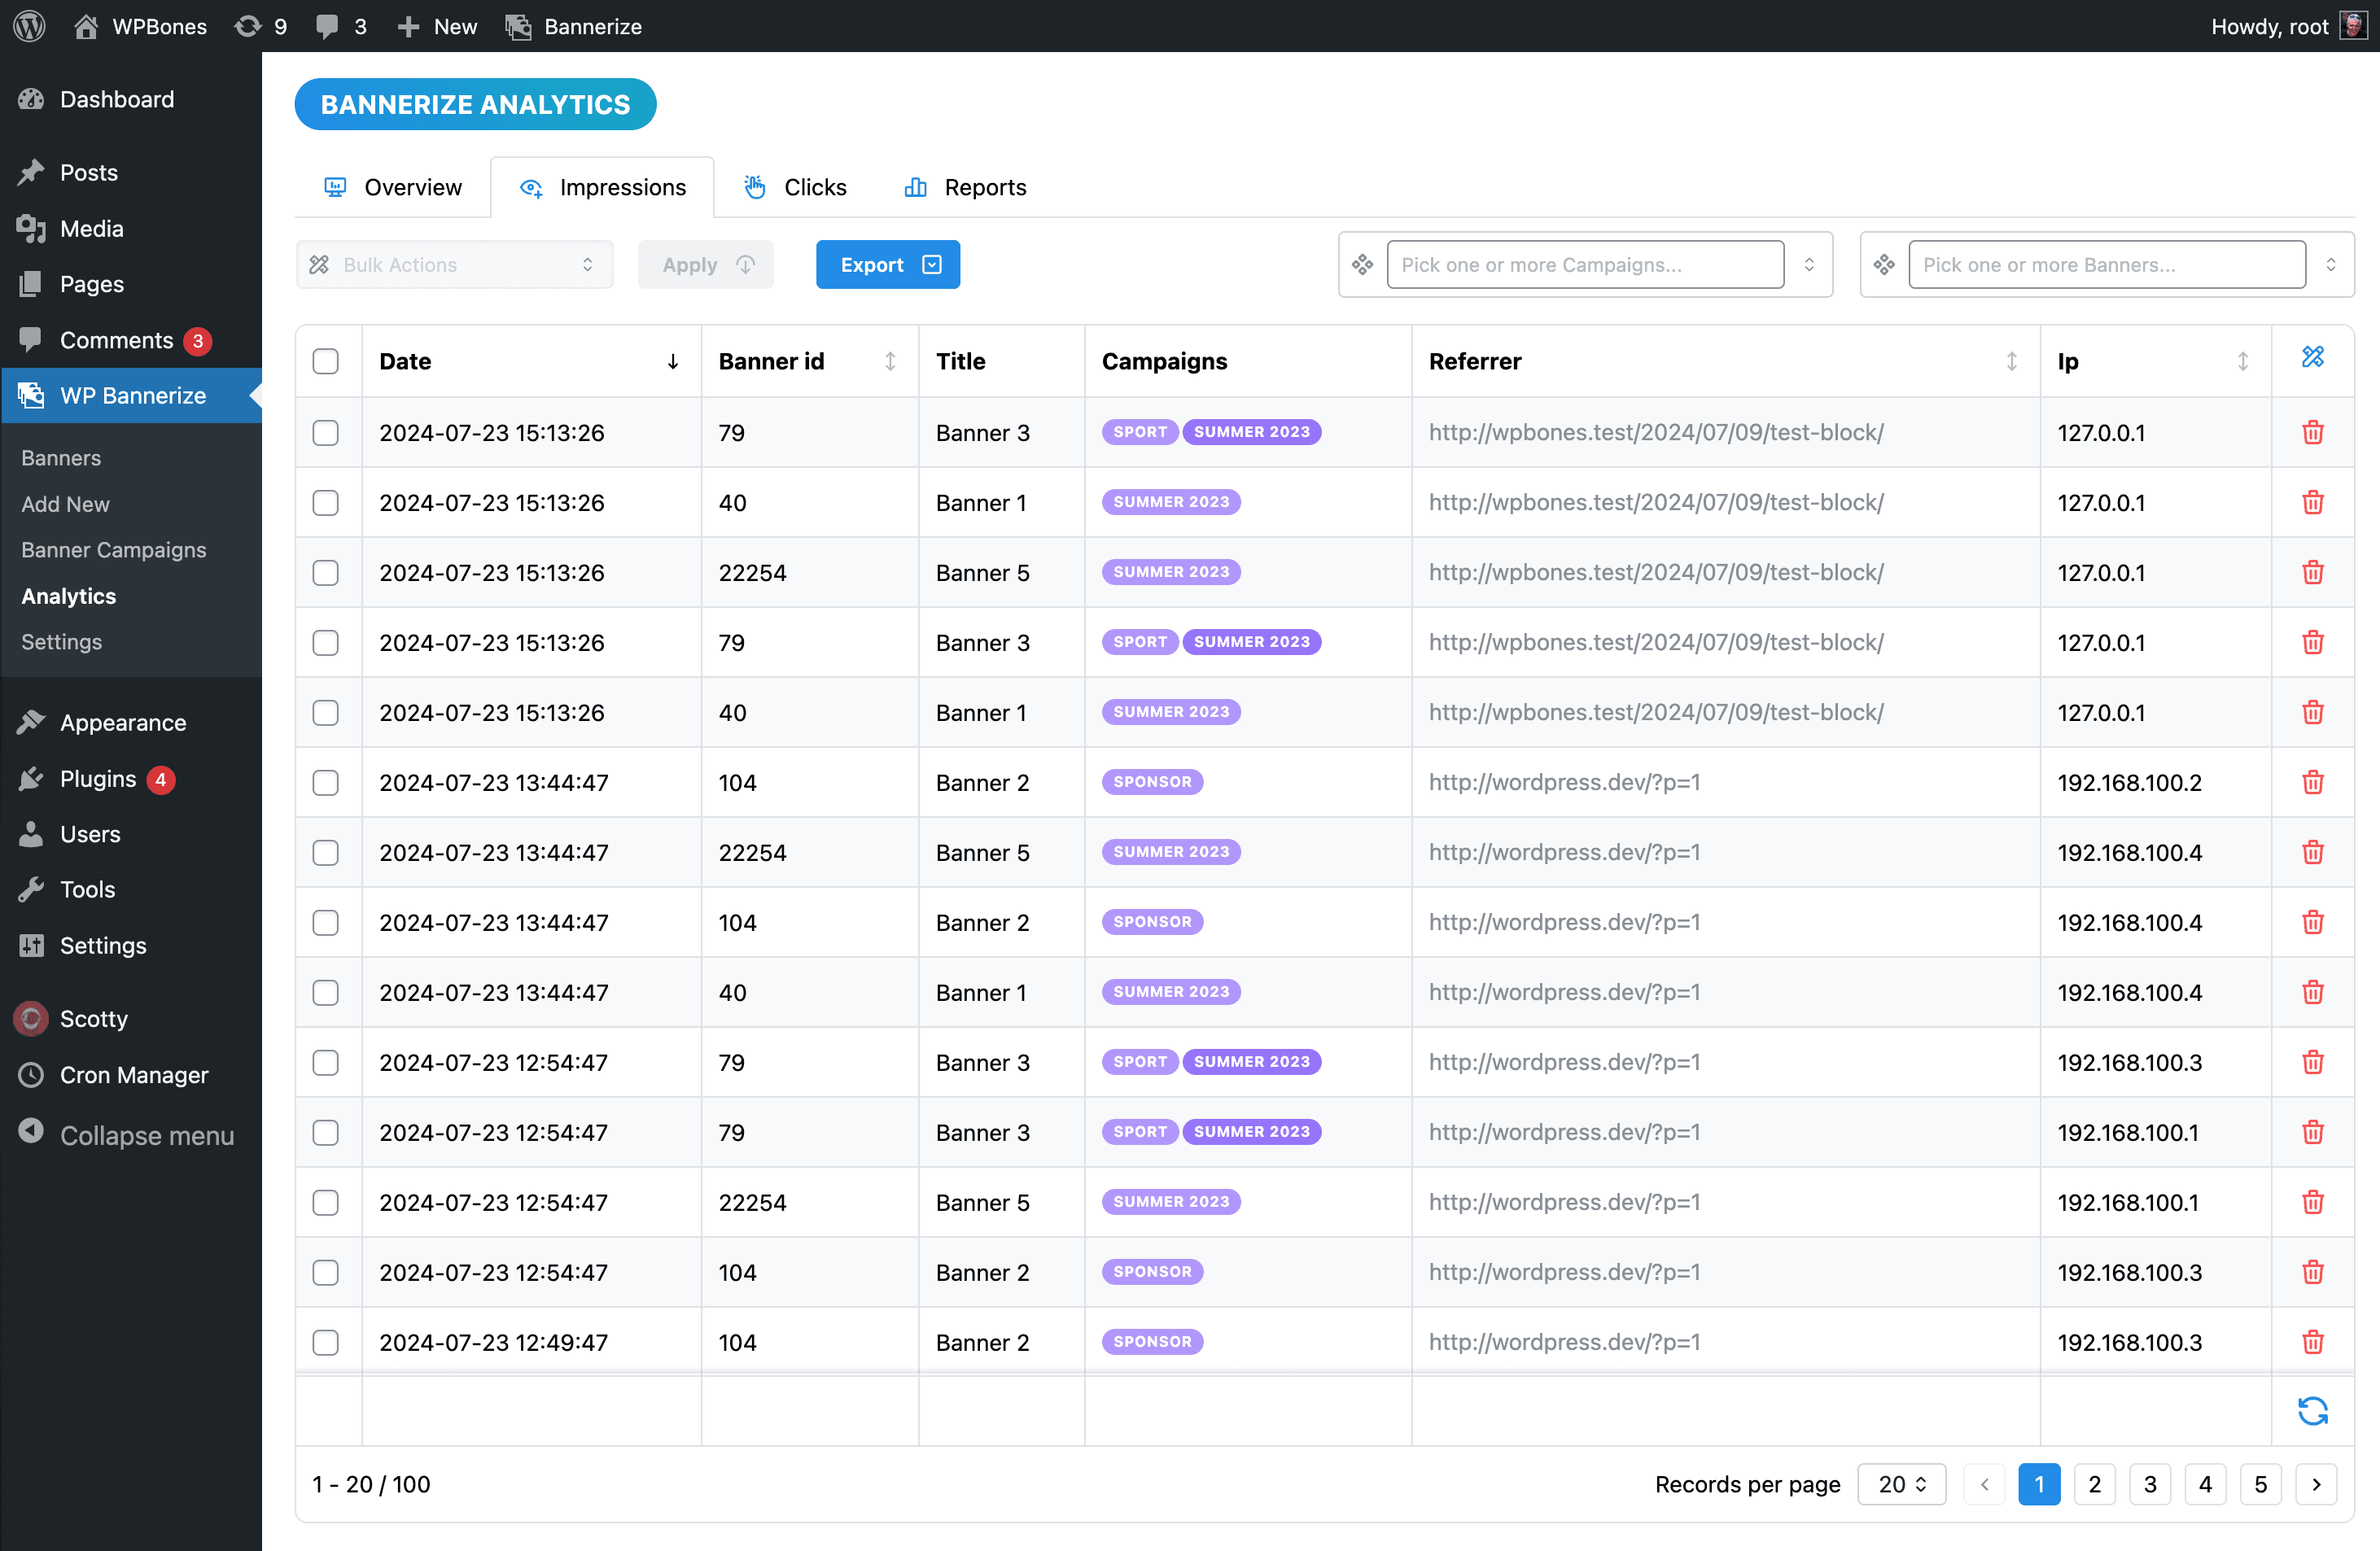The height and width of the screenshot is (1551, 2380).
Task: Select the Banner 5 row at 13:44:47
Action: coord(326,853)
